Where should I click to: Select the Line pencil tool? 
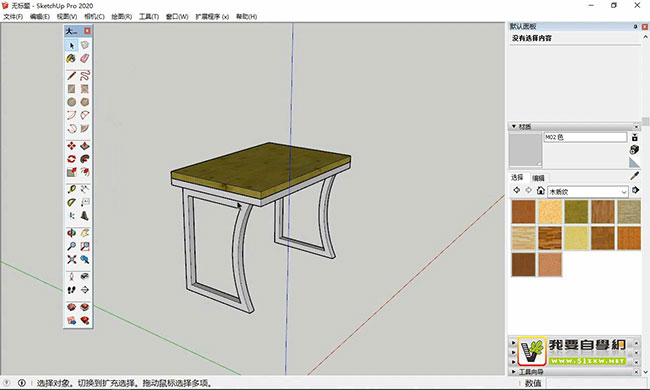[71, 76]
